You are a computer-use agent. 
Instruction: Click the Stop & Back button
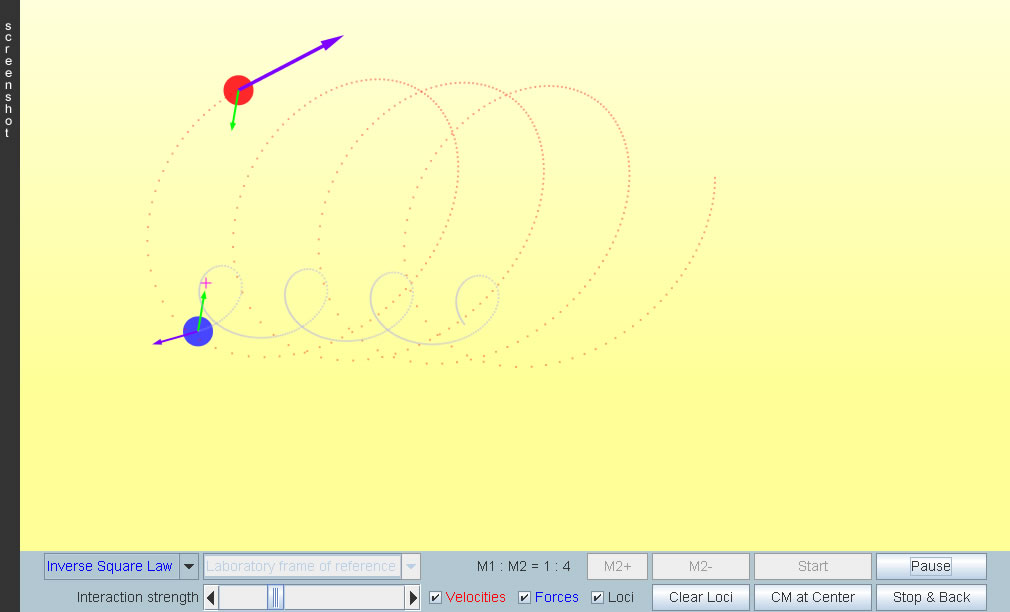(x=931, y=598)
